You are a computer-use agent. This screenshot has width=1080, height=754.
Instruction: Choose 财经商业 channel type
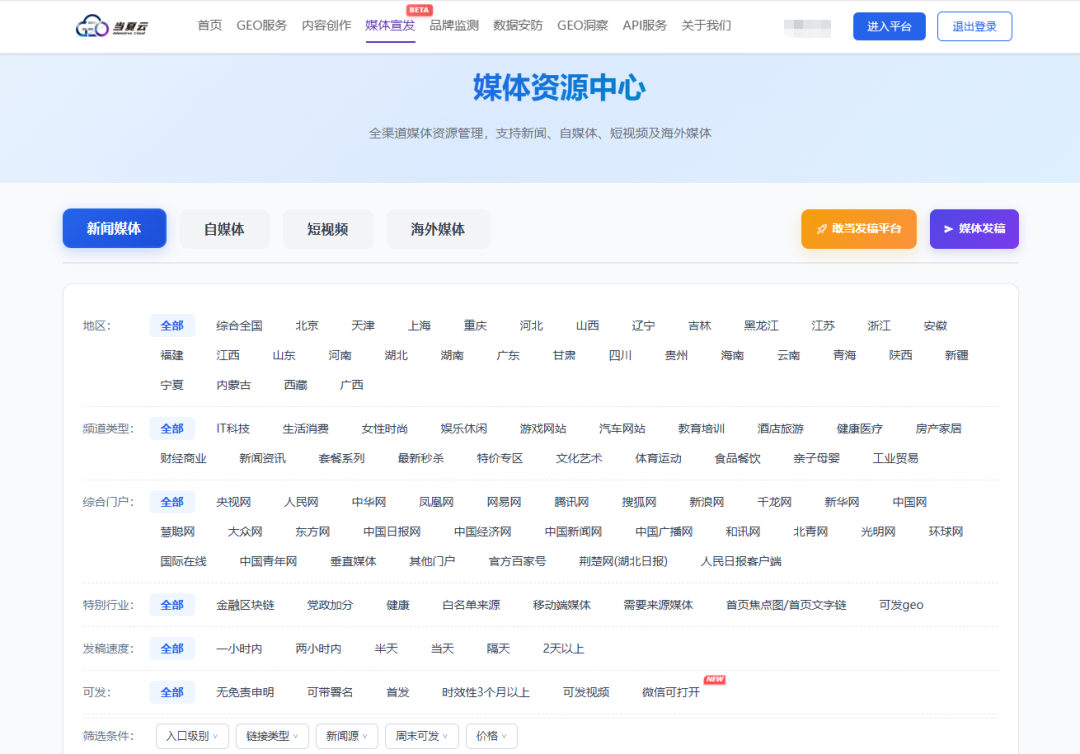(183, 458)
